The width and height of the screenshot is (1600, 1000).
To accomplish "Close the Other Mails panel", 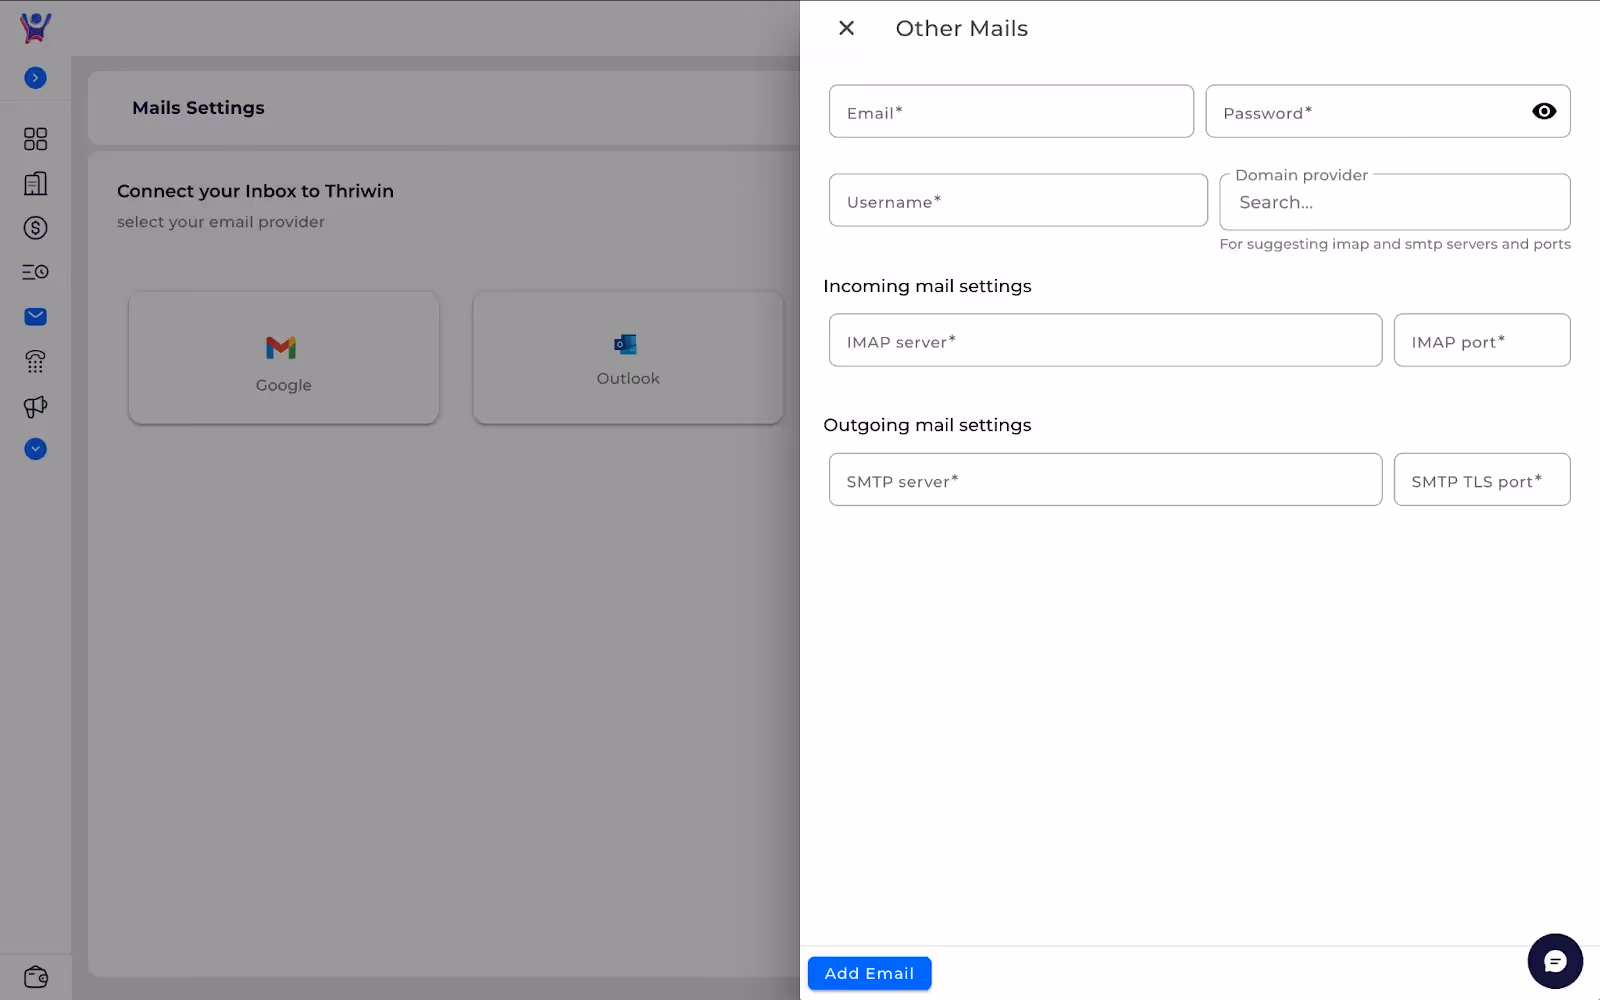I will [846, 28].
